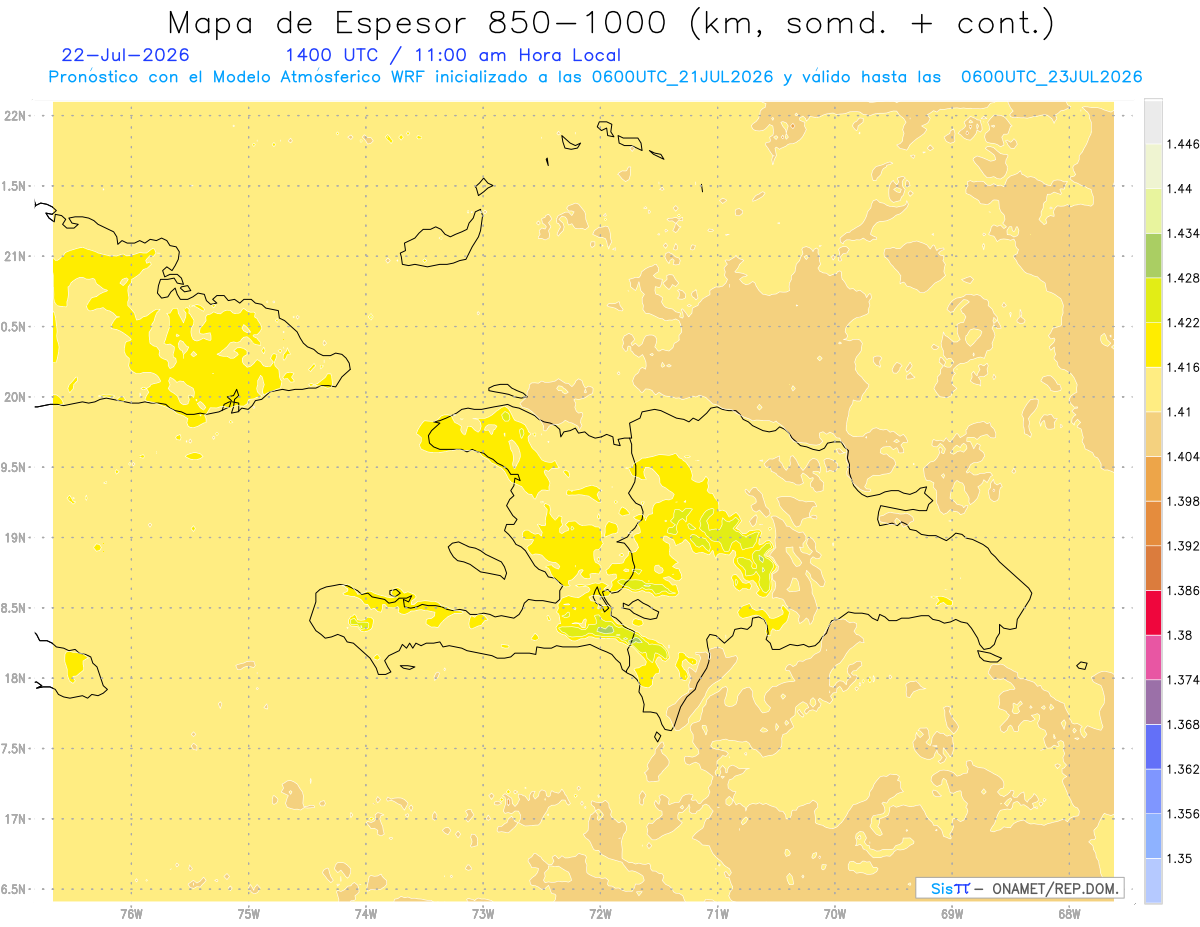Pick the orange legend swatch above 1.398

click(x=1153, y=478)
